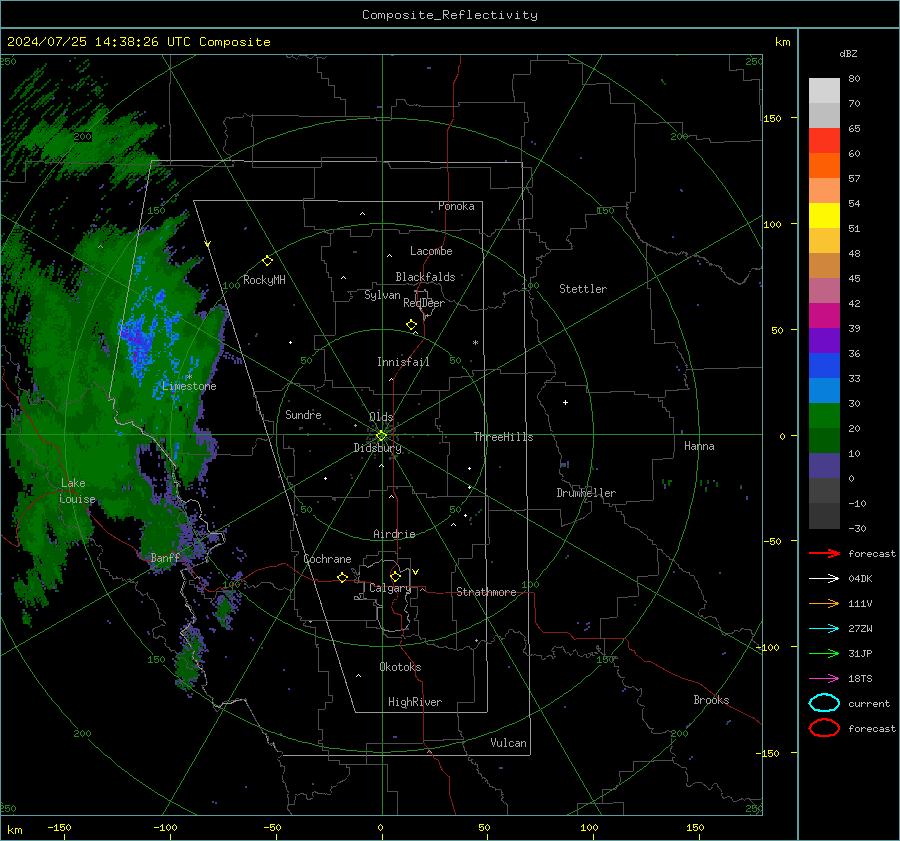Screen dimensions: 900x841
Task: Click the magenta 39 dBZ color swatch
Action: coord(824,315)
